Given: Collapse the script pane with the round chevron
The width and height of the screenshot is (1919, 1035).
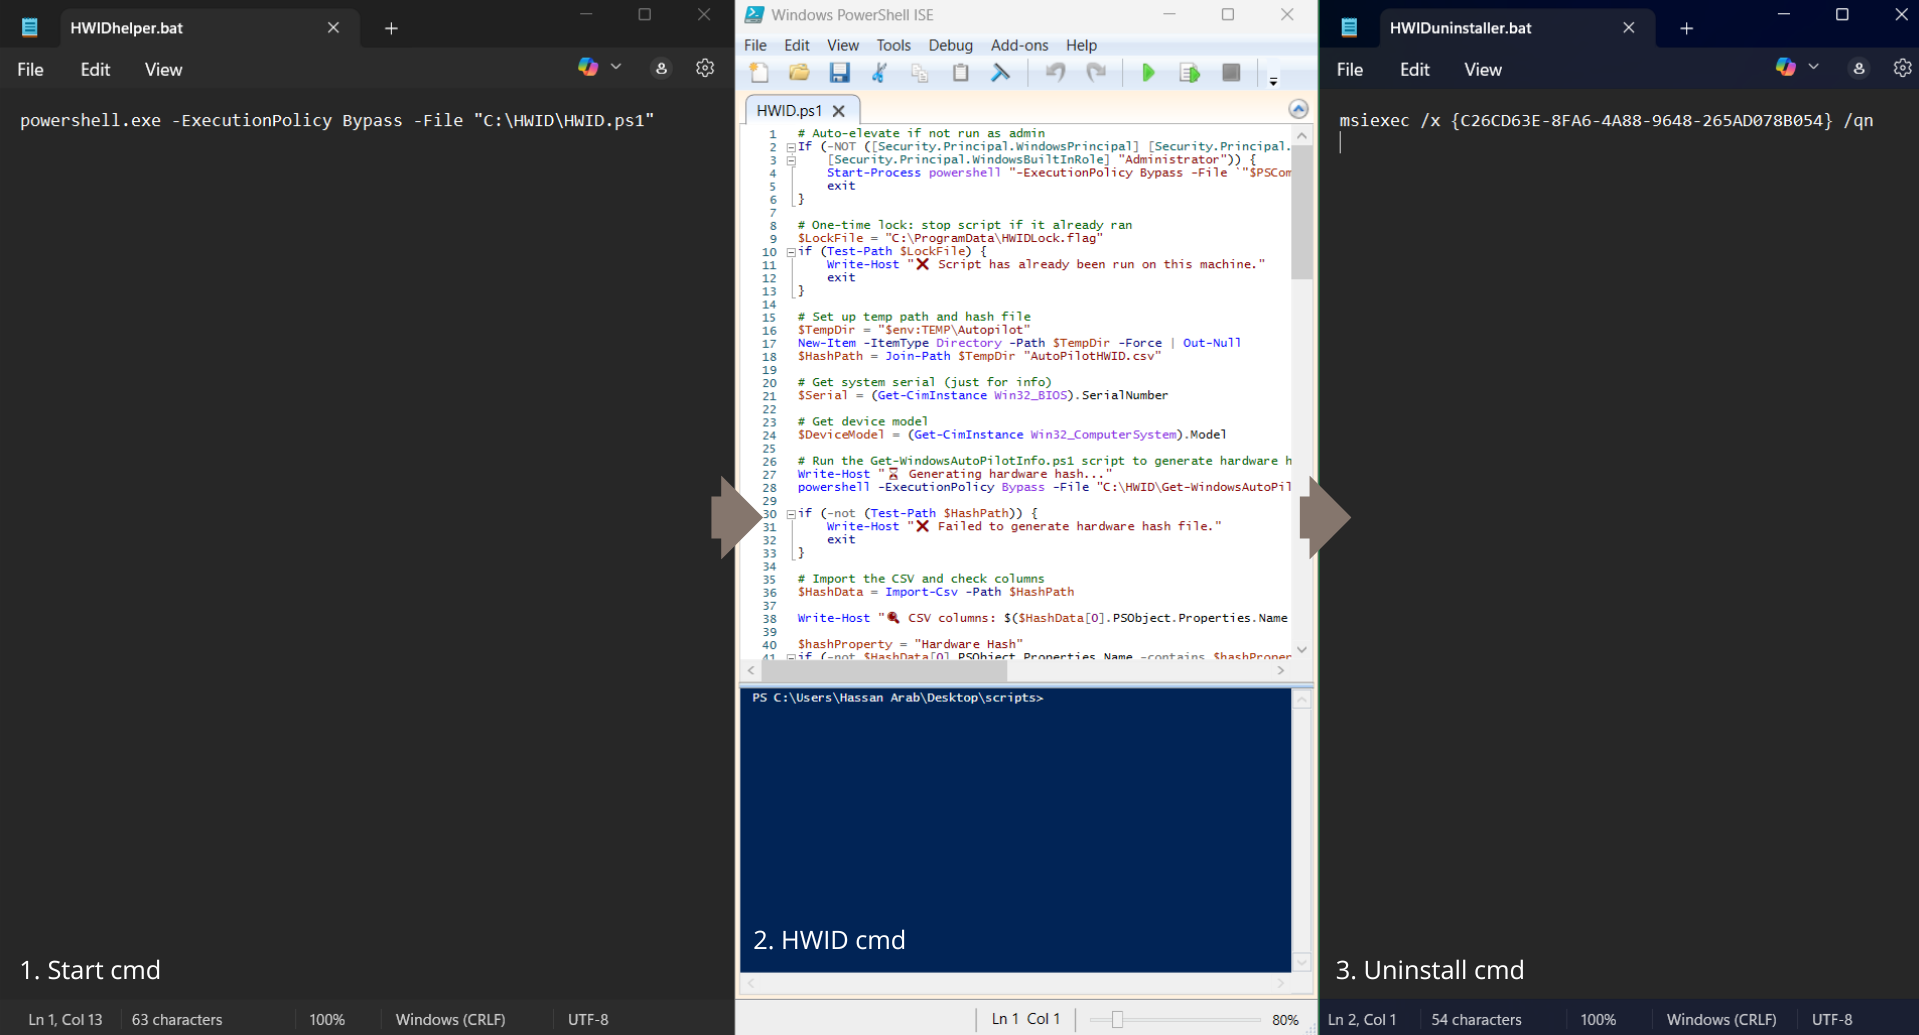Looking at the screenshot, I should click(x=1298, y=109).
